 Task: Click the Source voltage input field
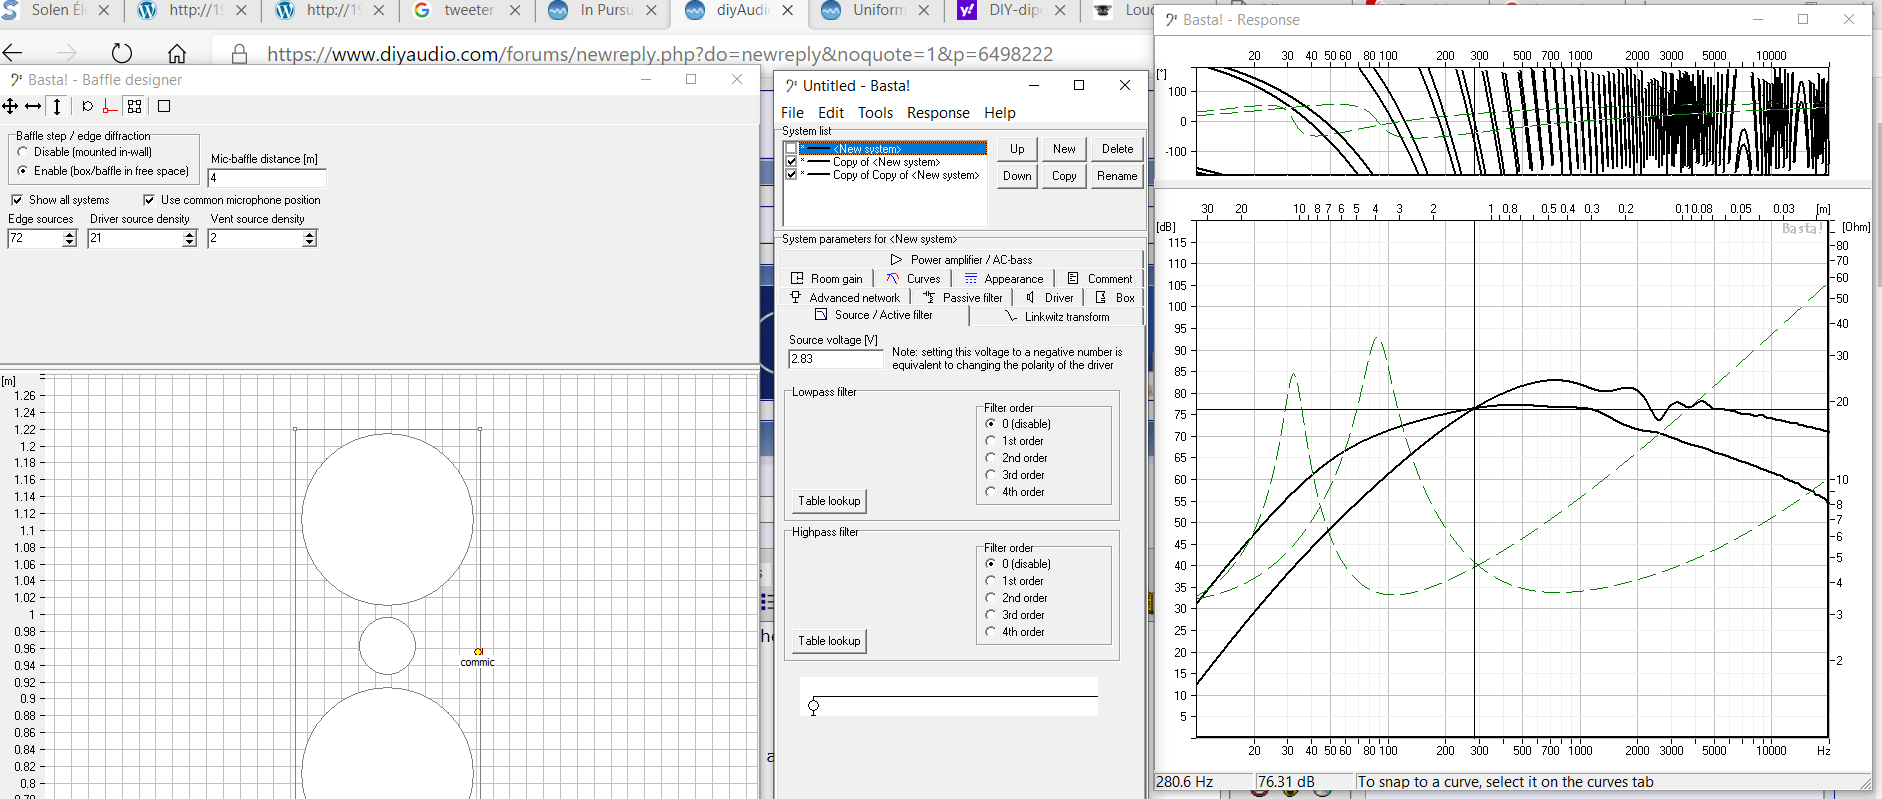coord(836,359)
